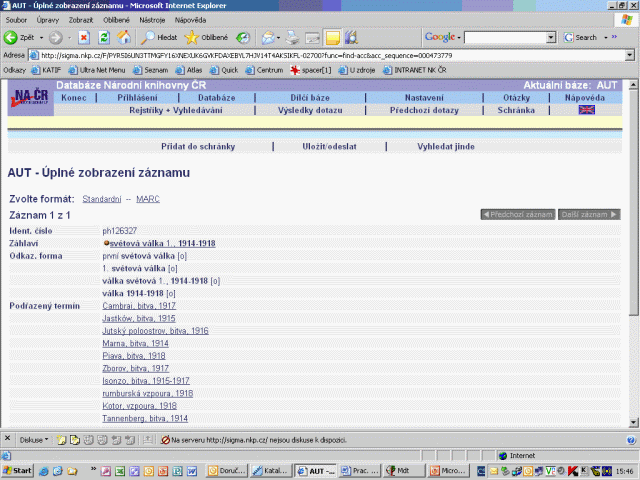This screenshot has height=480, width=640.
Task: Open the Nápověda menu in the menu bar
Action: pyautogui.click(x=190, y=20)
